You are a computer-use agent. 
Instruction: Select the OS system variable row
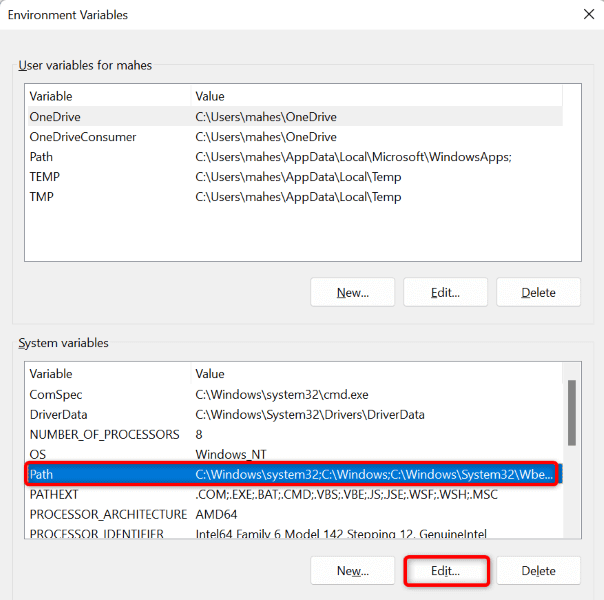click(x=295, y=454)
